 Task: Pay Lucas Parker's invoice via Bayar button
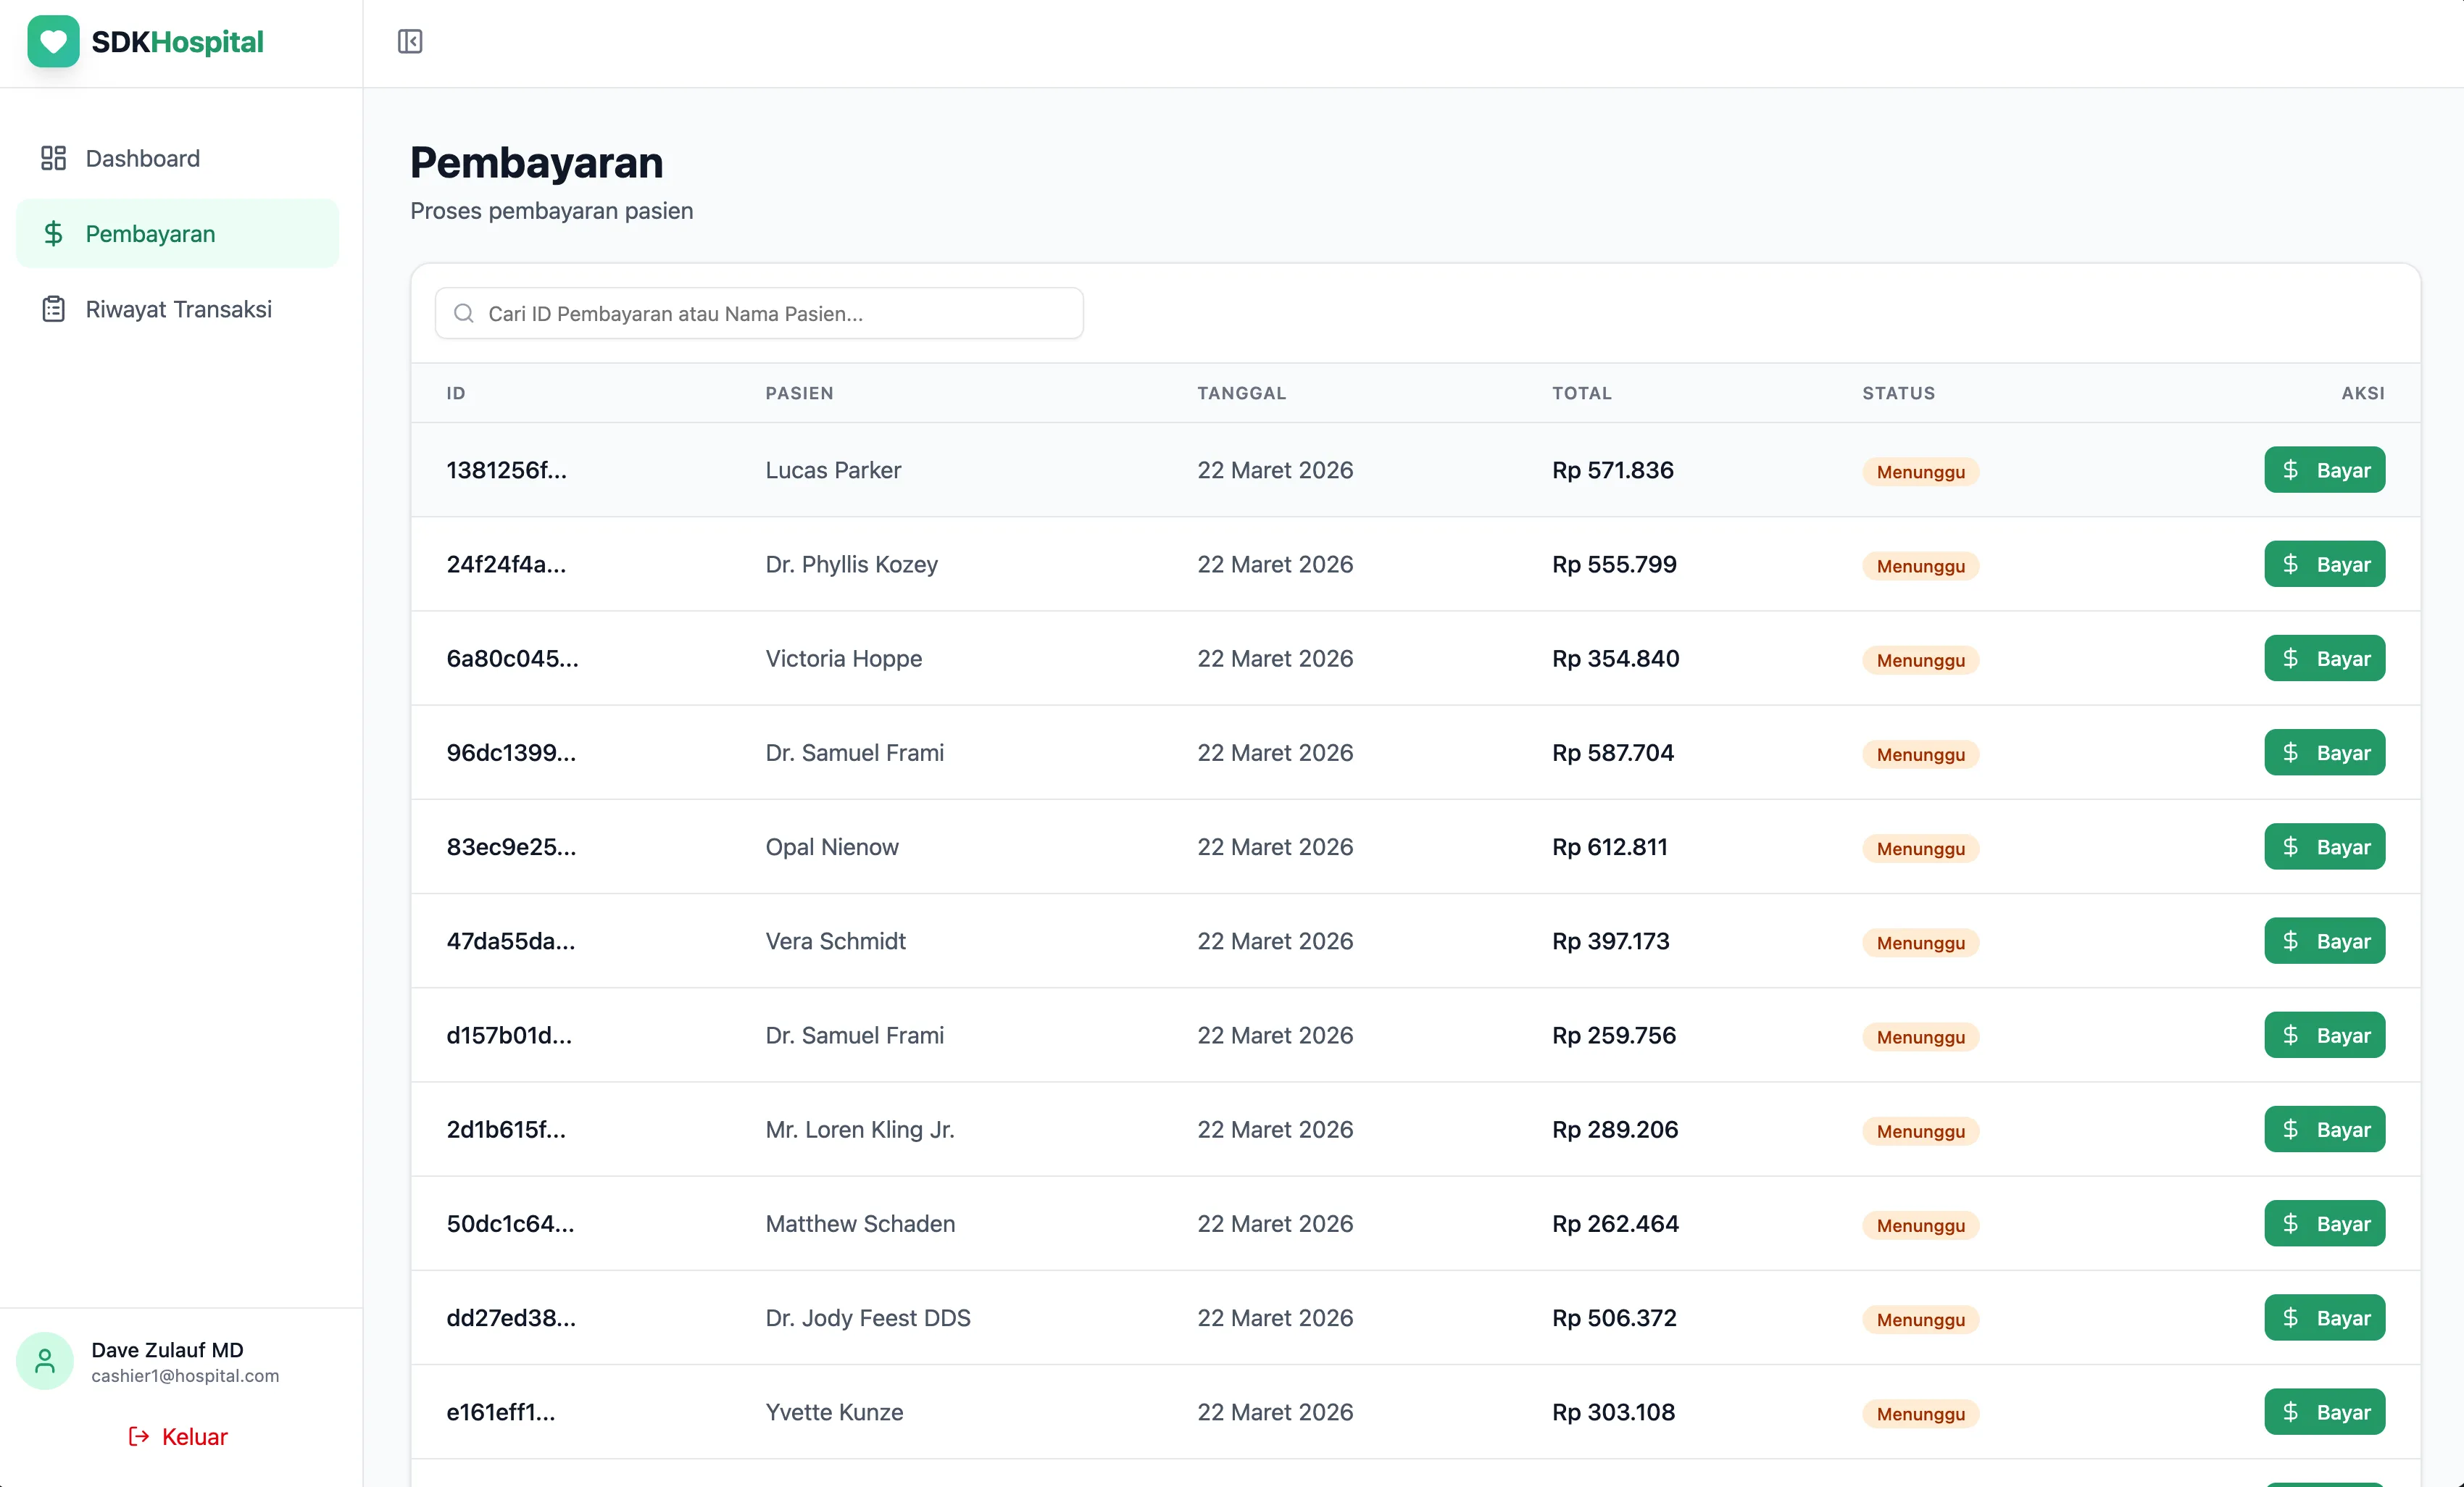click(x=2325, y=470)
